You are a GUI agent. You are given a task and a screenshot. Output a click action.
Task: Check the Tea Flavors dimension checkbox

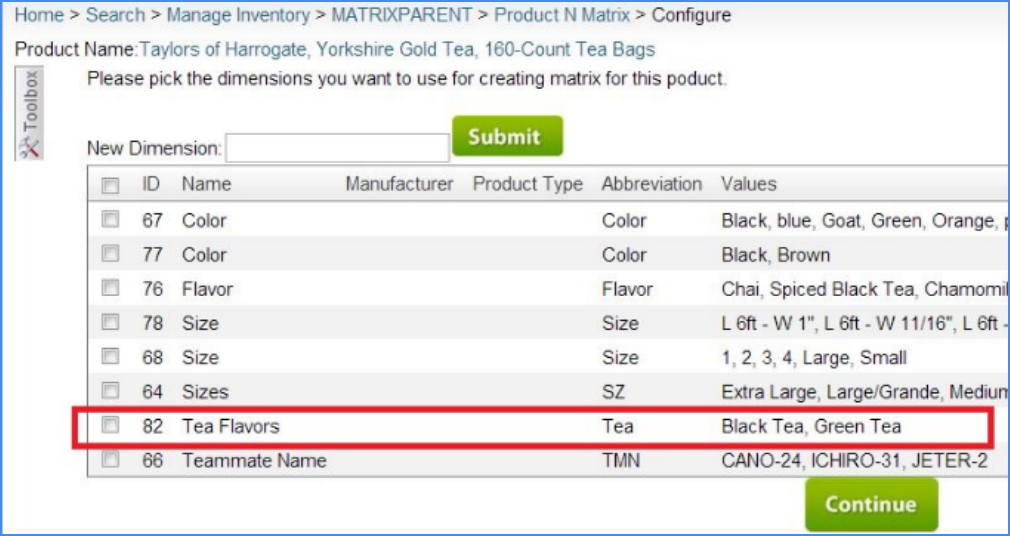pyautogui.click(x=111, y=426)
